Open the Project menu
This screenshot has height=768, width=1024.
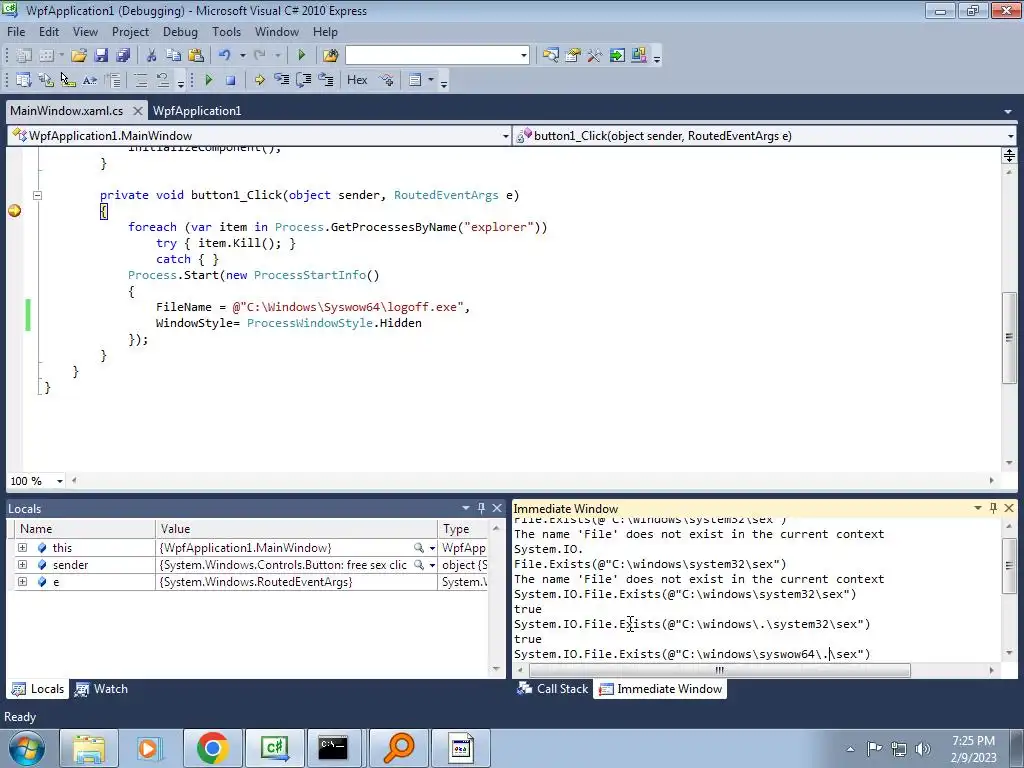130,32
